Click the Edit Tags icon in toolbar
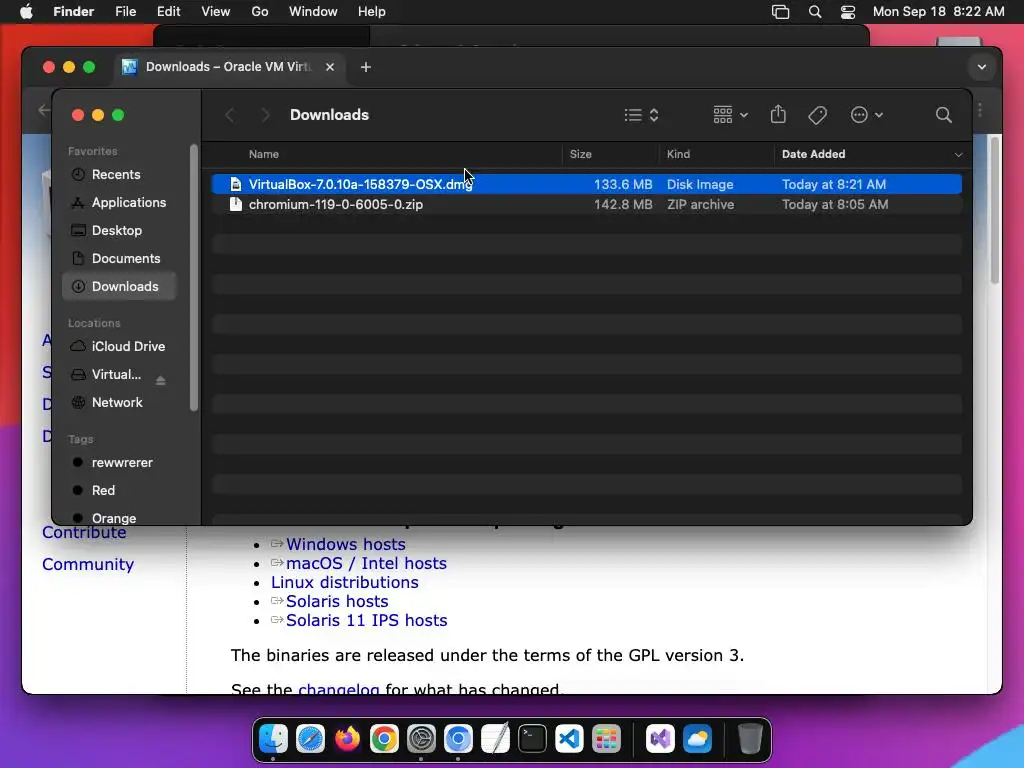 click(818, 116)
